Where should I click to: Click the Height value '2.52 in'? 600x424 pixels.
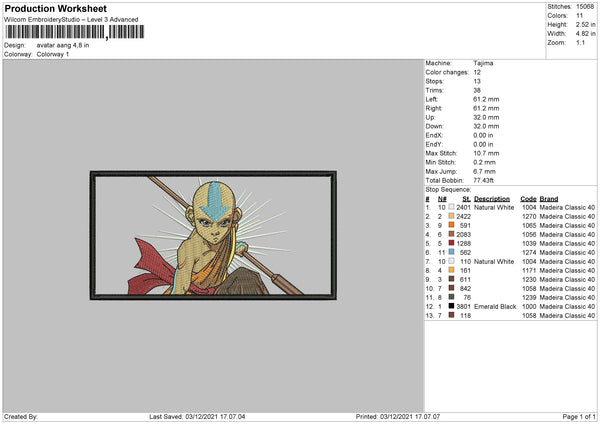click(585, 24)
